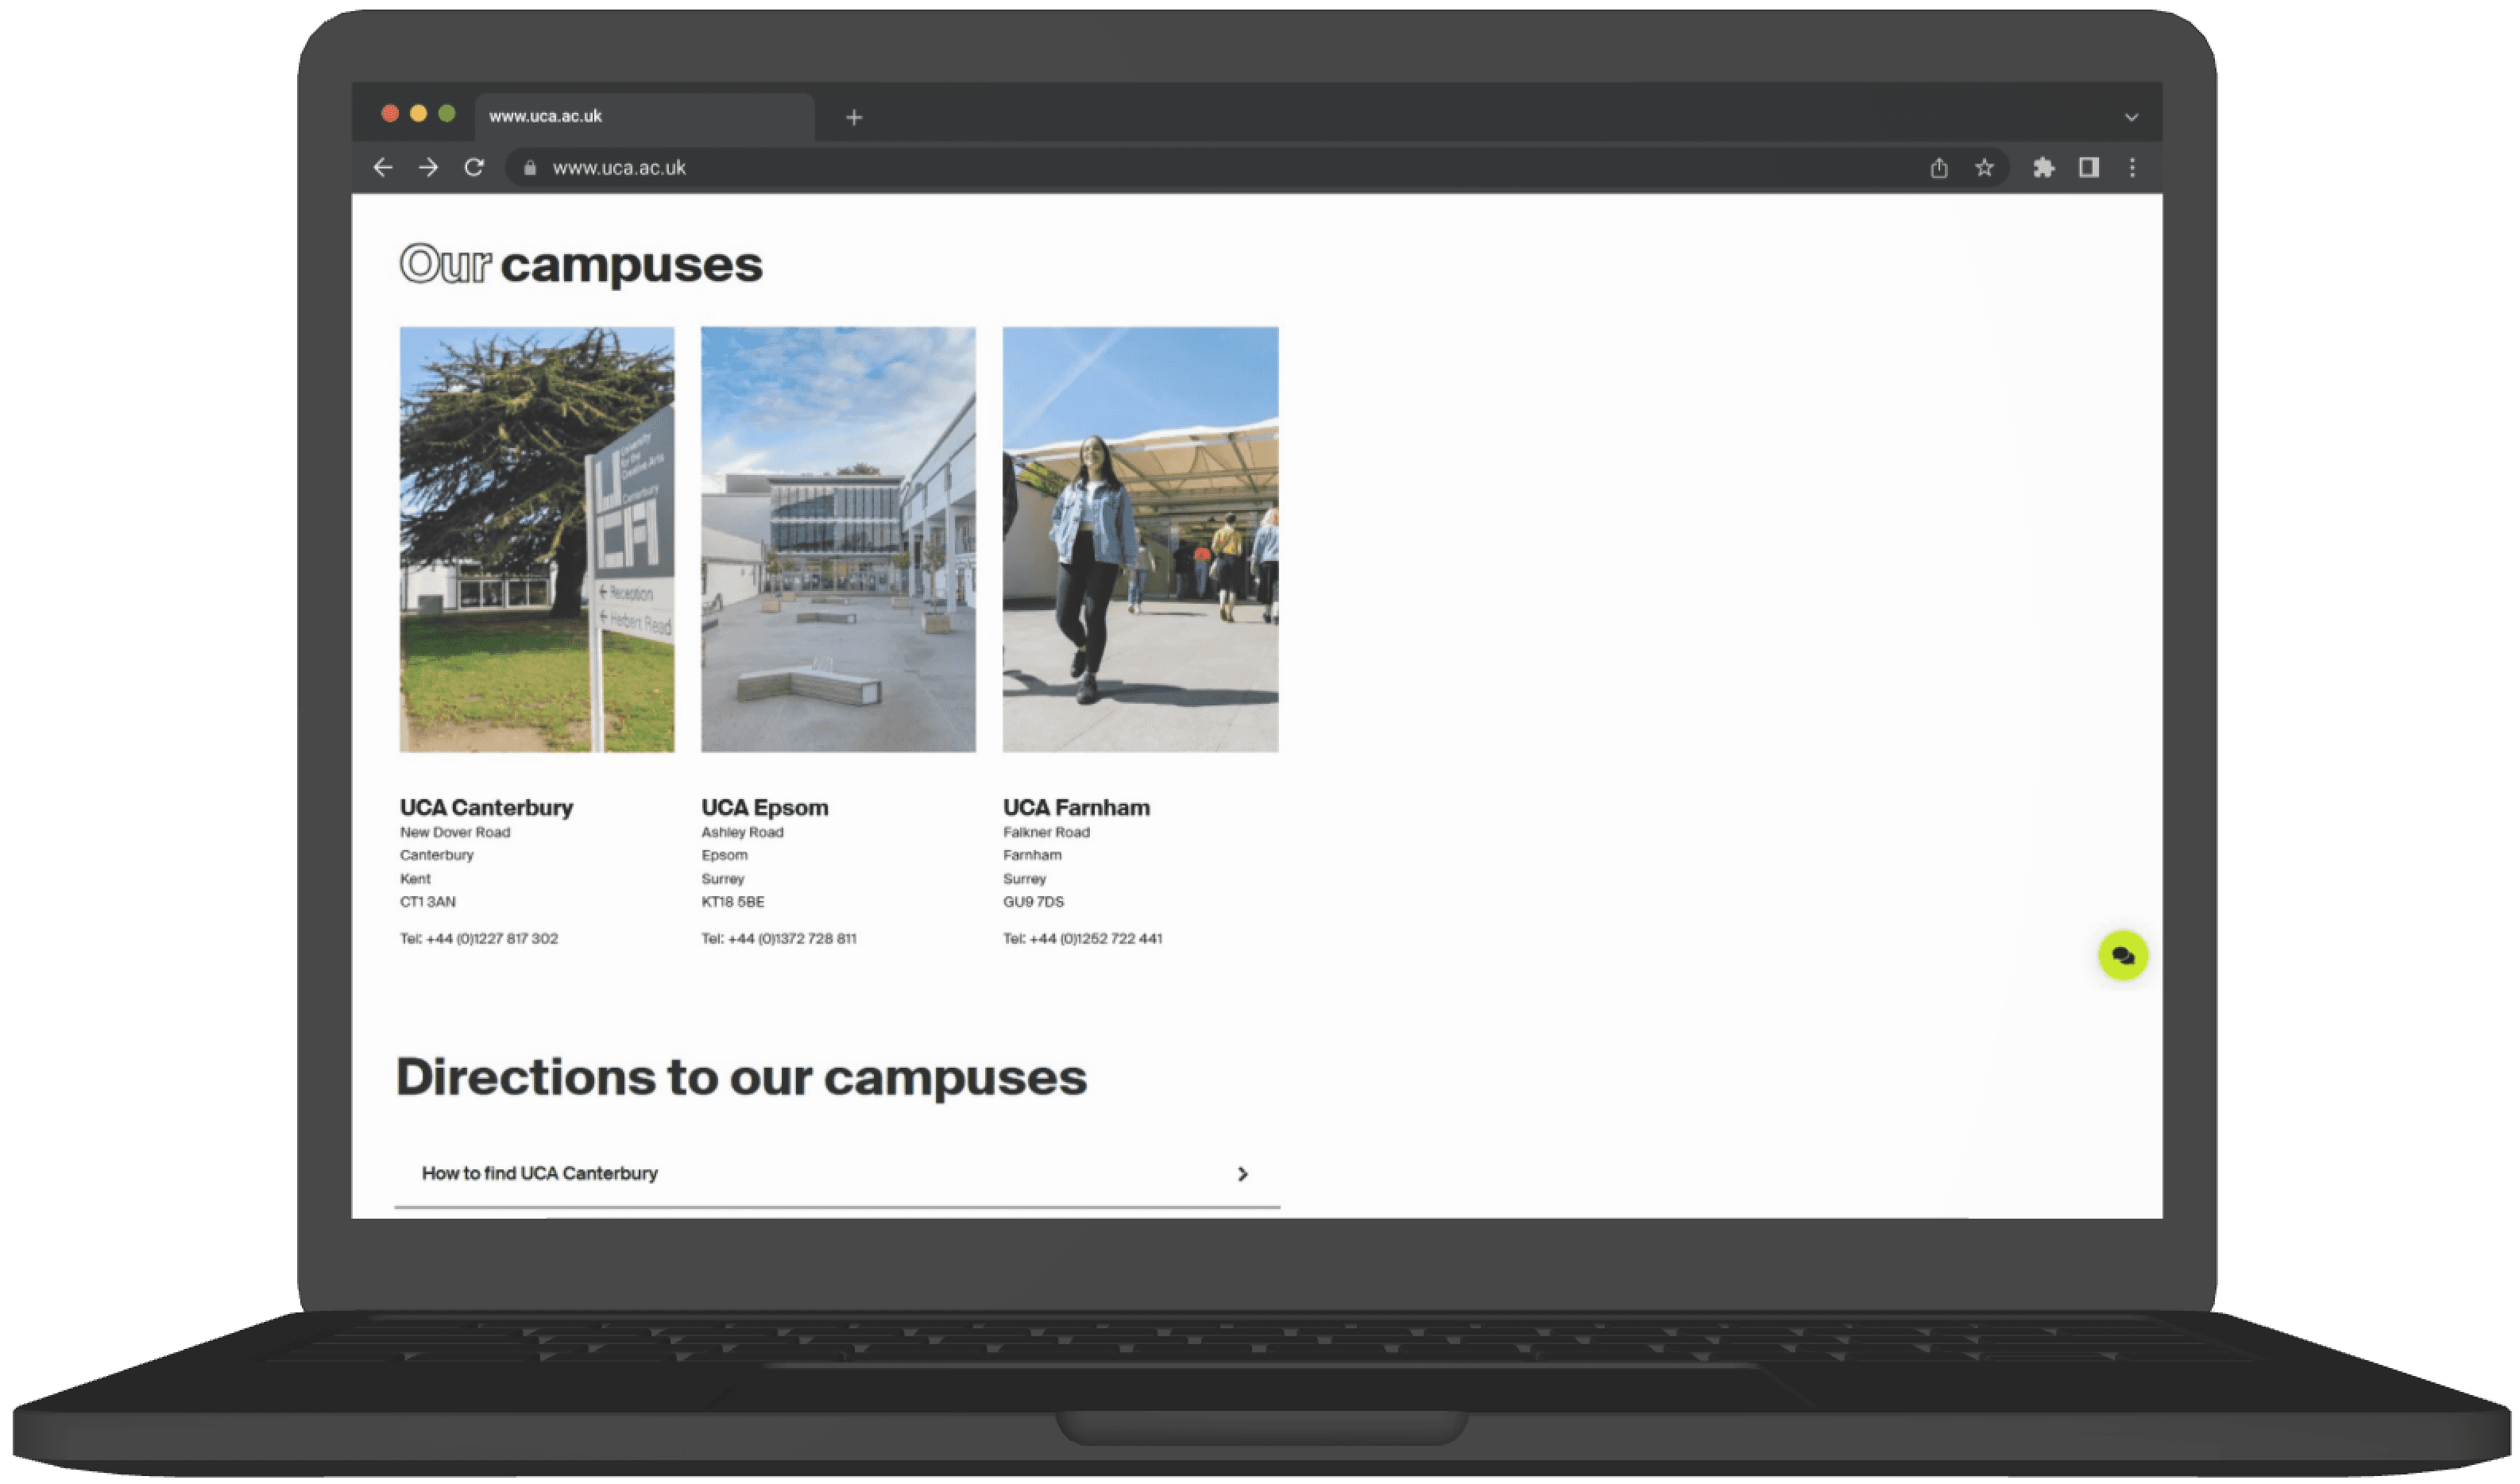Toggle the browser side panel icon
The width and height of the screenshot is (2520, 1484).
(2089, 168)
